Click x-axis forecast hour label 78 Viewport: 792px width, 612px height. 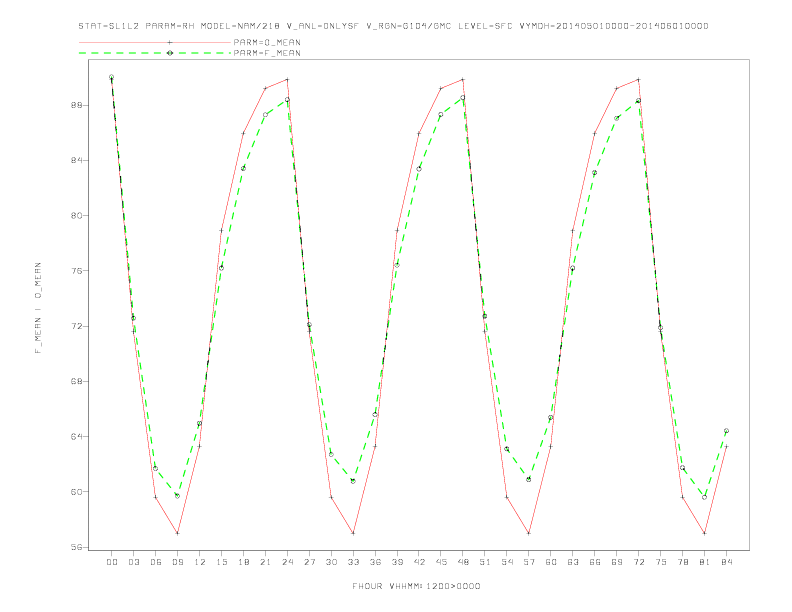[x=682, y=562]
